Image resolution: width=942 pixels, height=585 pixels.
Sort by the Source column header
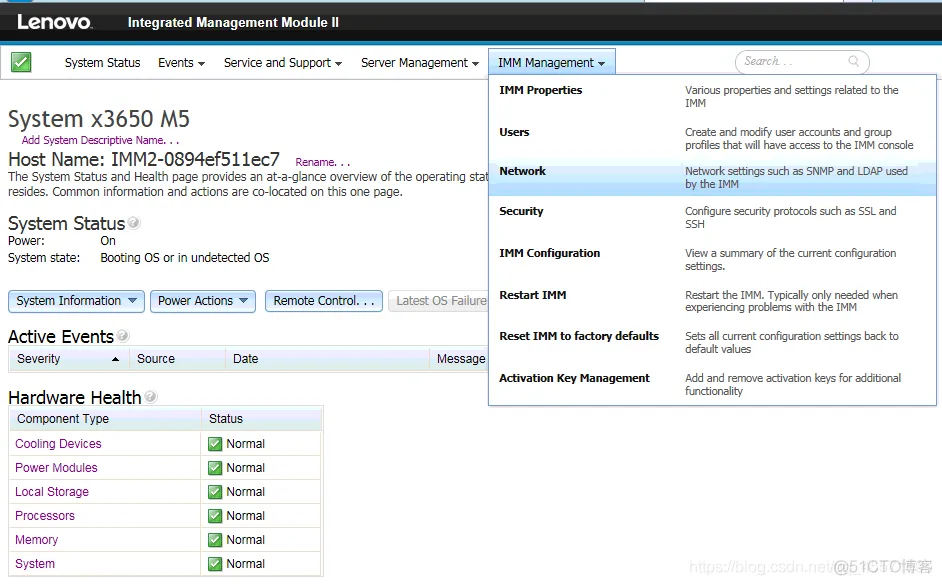(177, 359)
